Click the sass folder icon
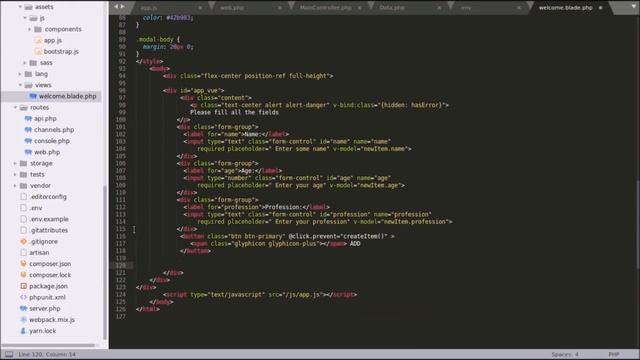Screen dimensions: 640x360 [x=33, y=63]
